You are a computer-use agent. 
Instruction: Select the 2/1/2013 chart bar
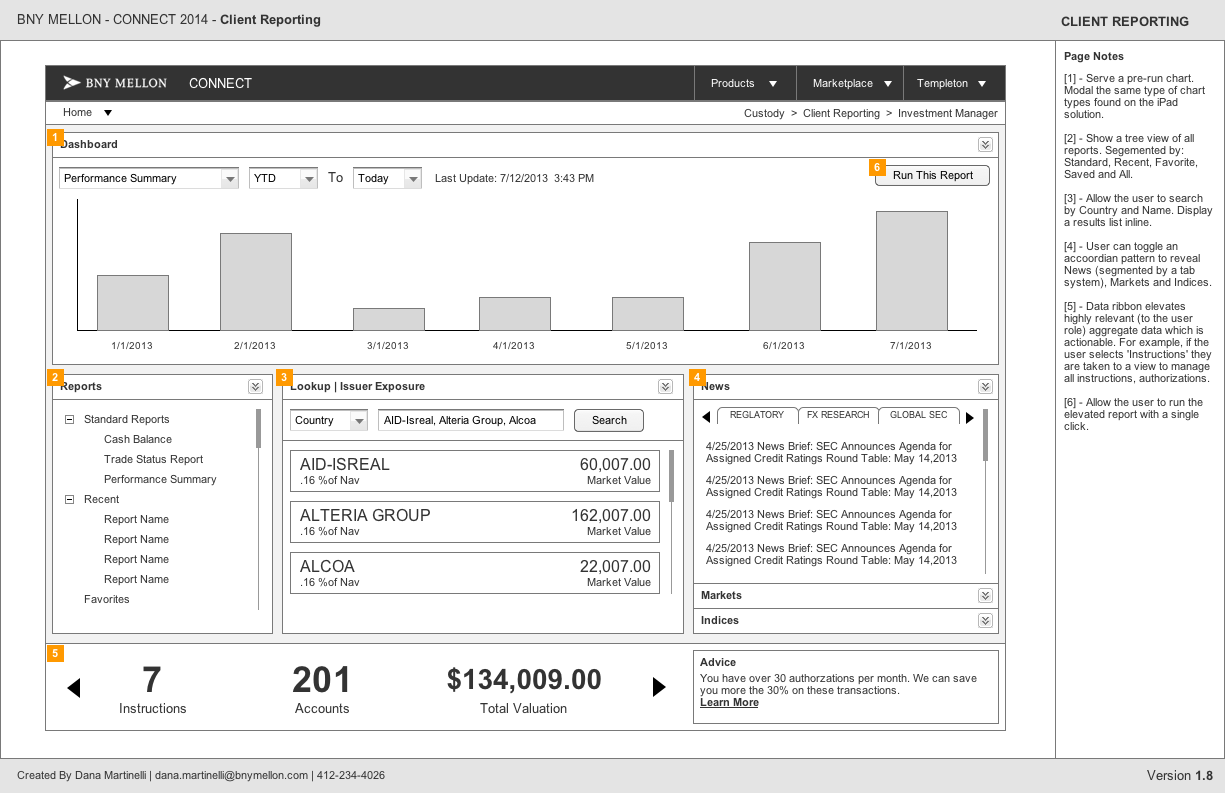tap(256, 282)
